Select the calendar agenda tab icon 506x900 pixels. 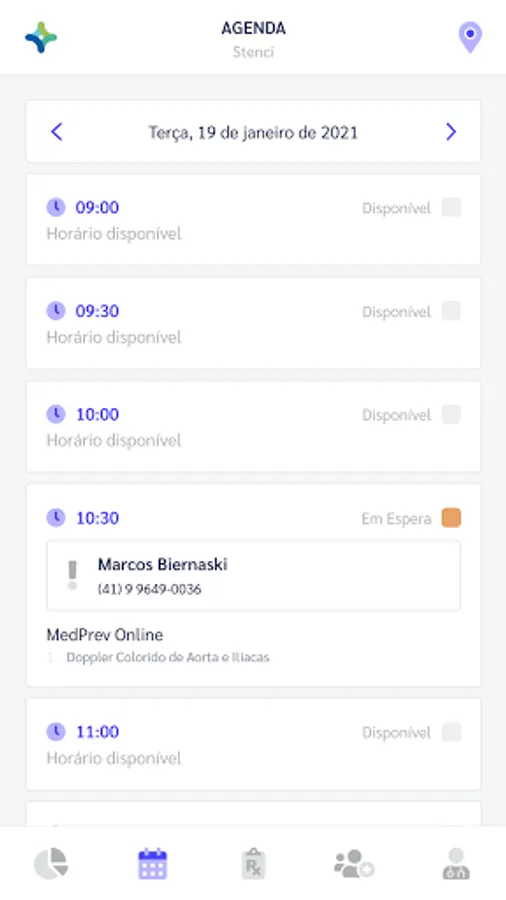(153, 863)
